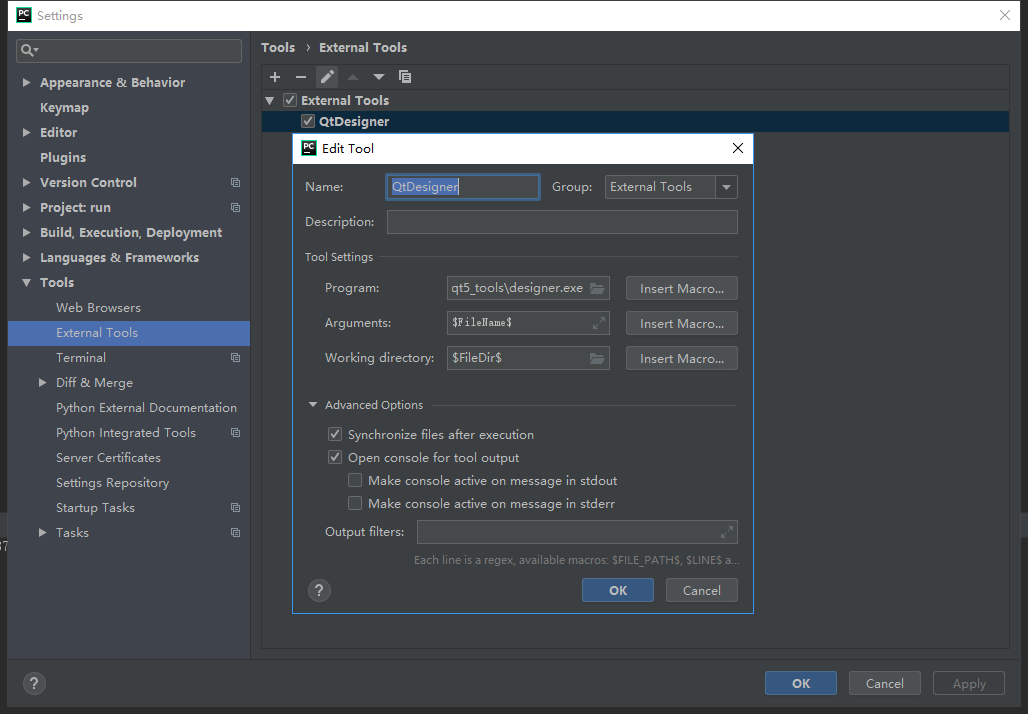Image resolution: width=1028 pixels, height=714 pixels.
Task: Click the Name field containing QtDesigner
Action: (x=463, y=187)
